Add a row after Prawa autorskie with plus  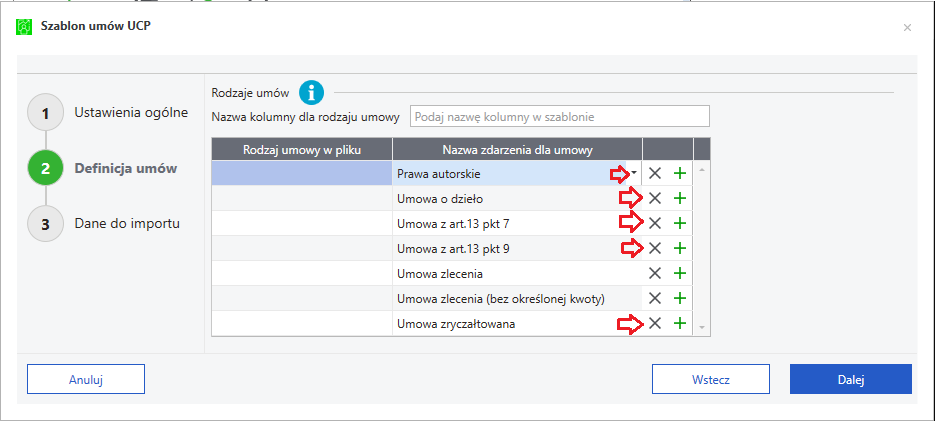pos(679,173)
